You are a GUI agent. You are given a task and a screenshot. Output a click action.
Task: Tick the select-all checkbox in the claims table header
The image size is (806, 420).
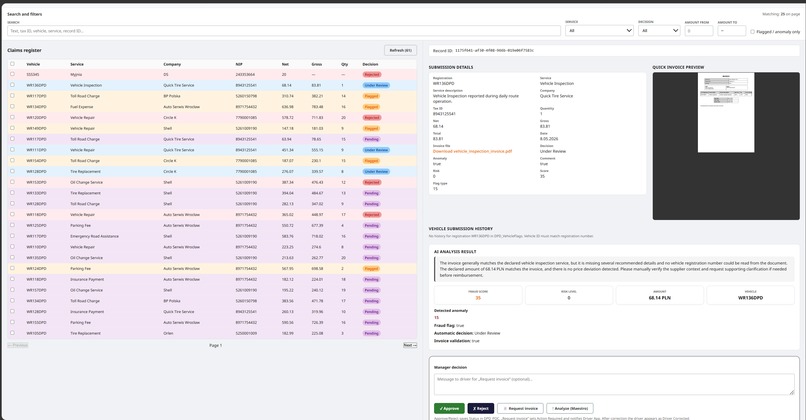point(12,64)
